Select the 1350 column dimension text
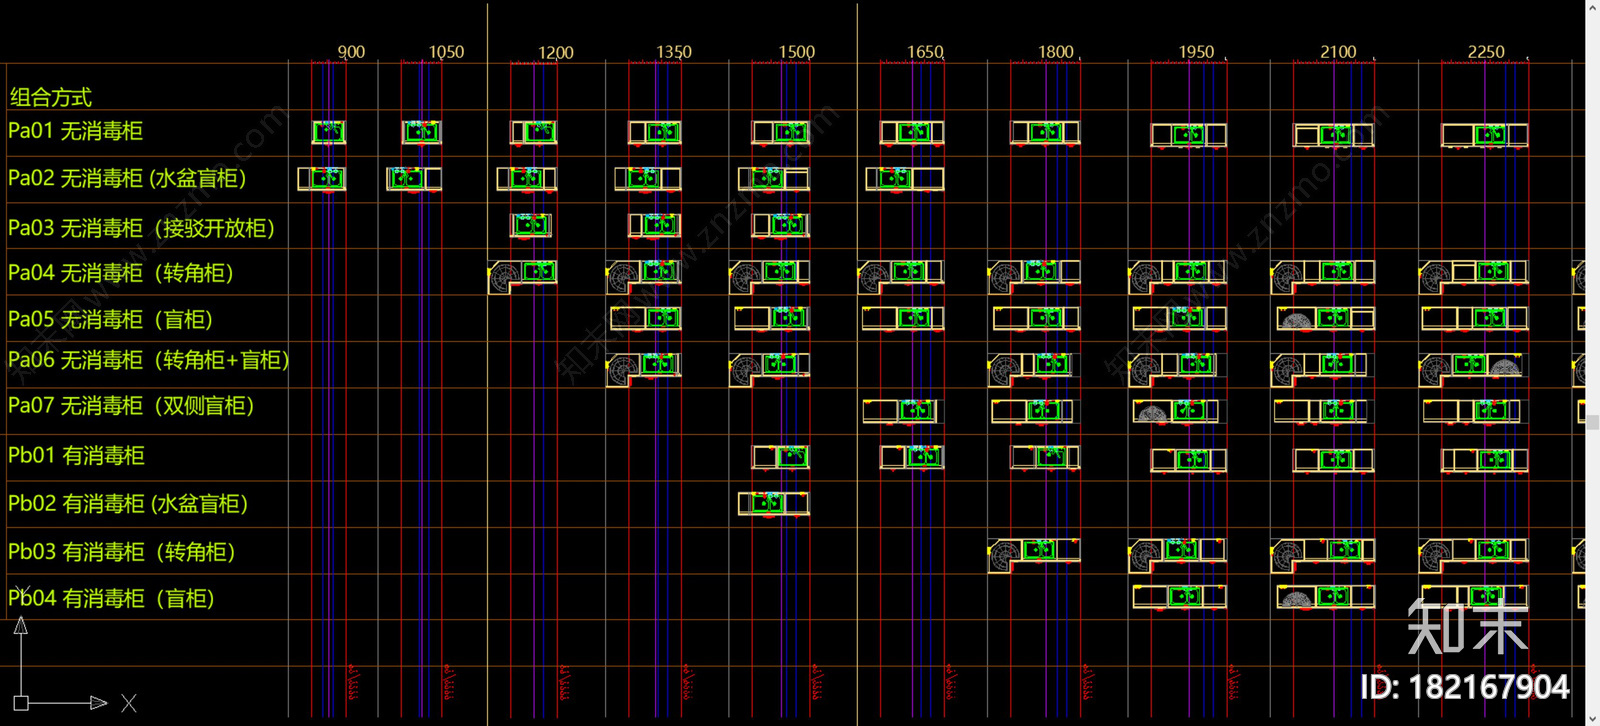 coord(673,52)
